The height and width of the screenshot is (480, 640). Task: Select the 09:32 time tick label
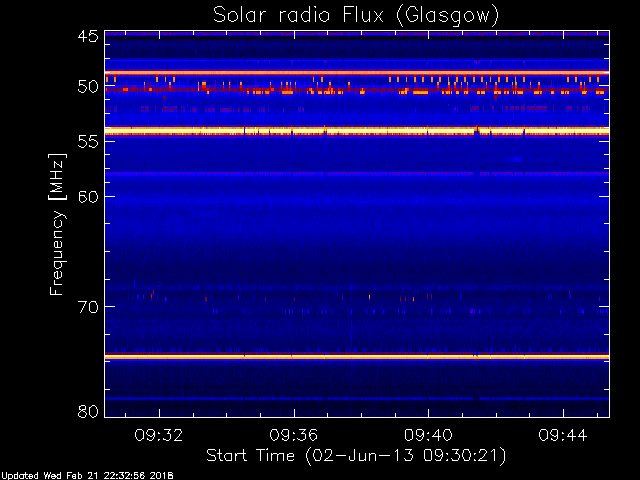[158, 435]
